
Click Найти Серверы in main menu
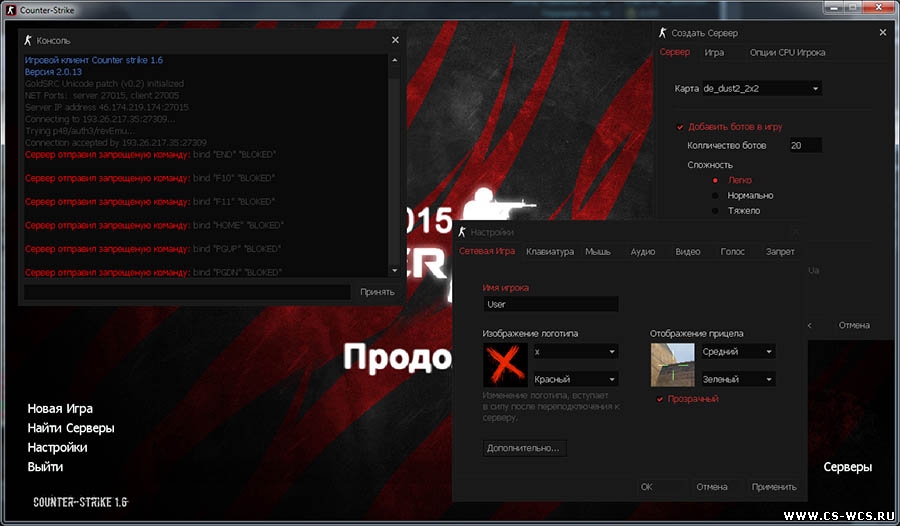coord(71,428)
